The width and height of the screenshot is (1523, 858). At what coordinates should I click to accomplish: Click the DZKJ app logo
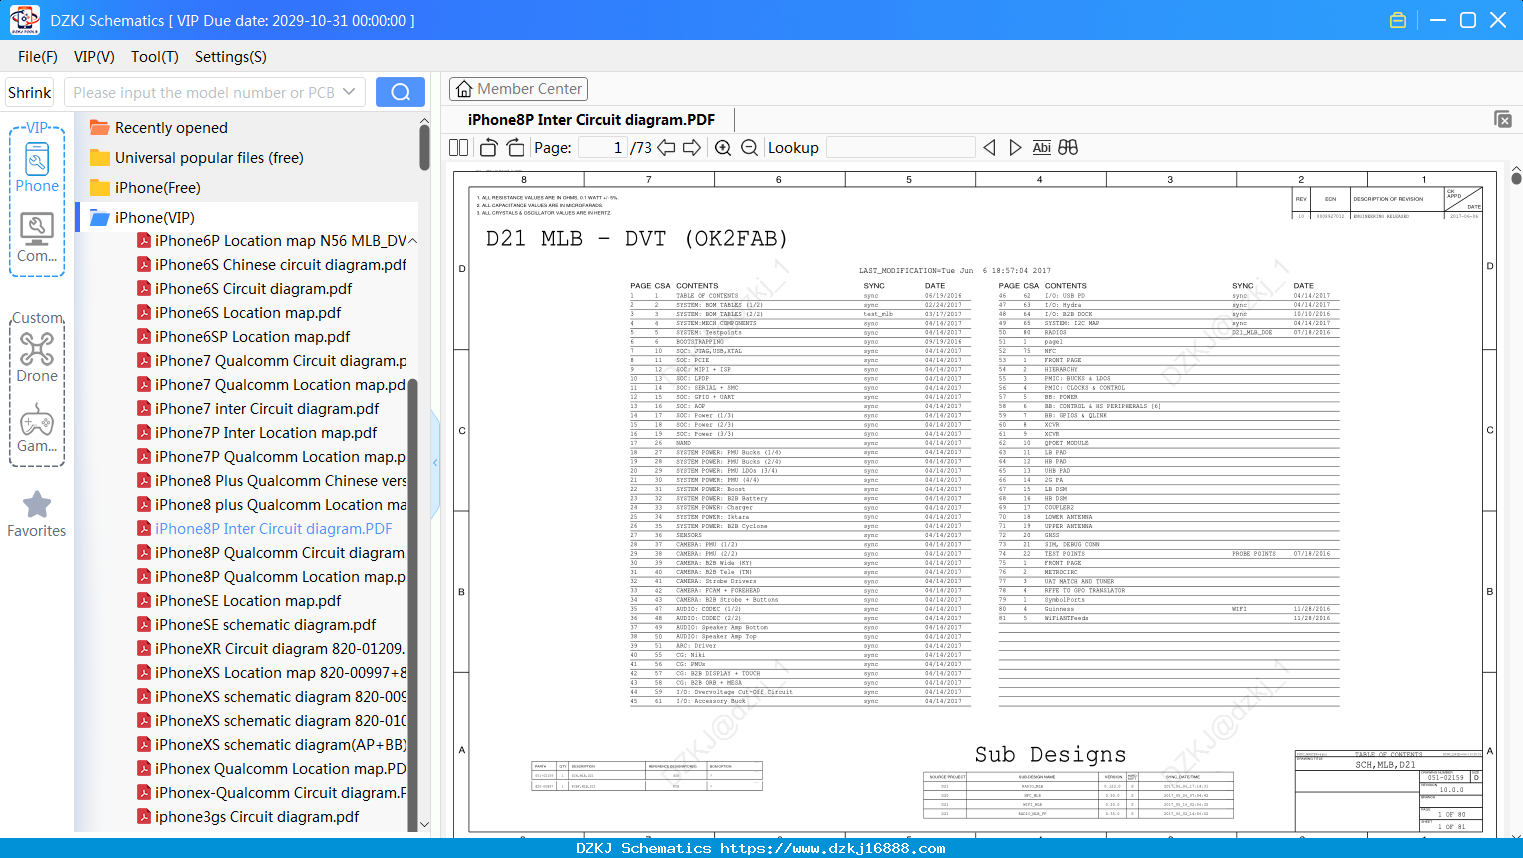point(24,20)
